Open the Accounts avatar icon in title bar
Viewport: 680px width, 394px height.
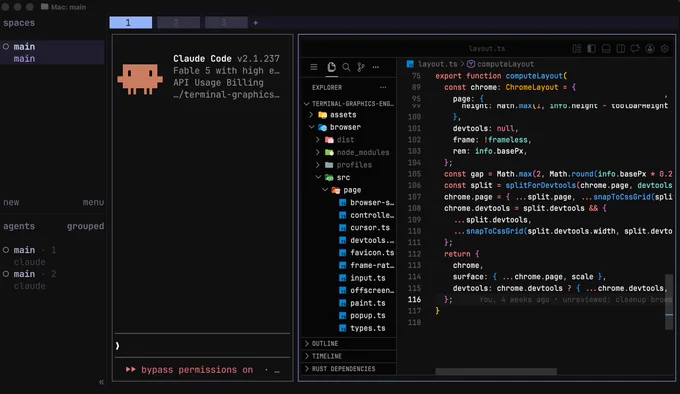[x=650, y=49]
